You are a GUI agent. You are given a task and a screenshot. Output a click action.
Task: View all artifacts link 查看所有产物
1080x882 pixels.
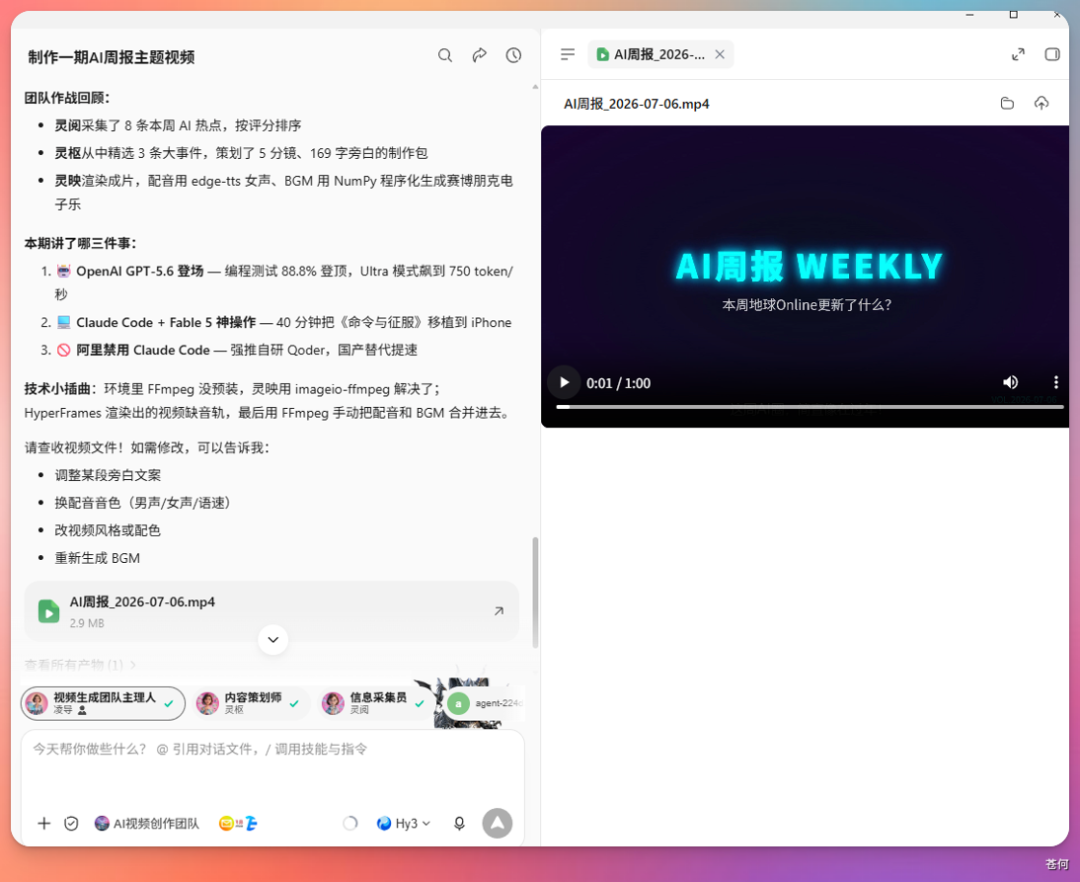(x=80, y=664)
